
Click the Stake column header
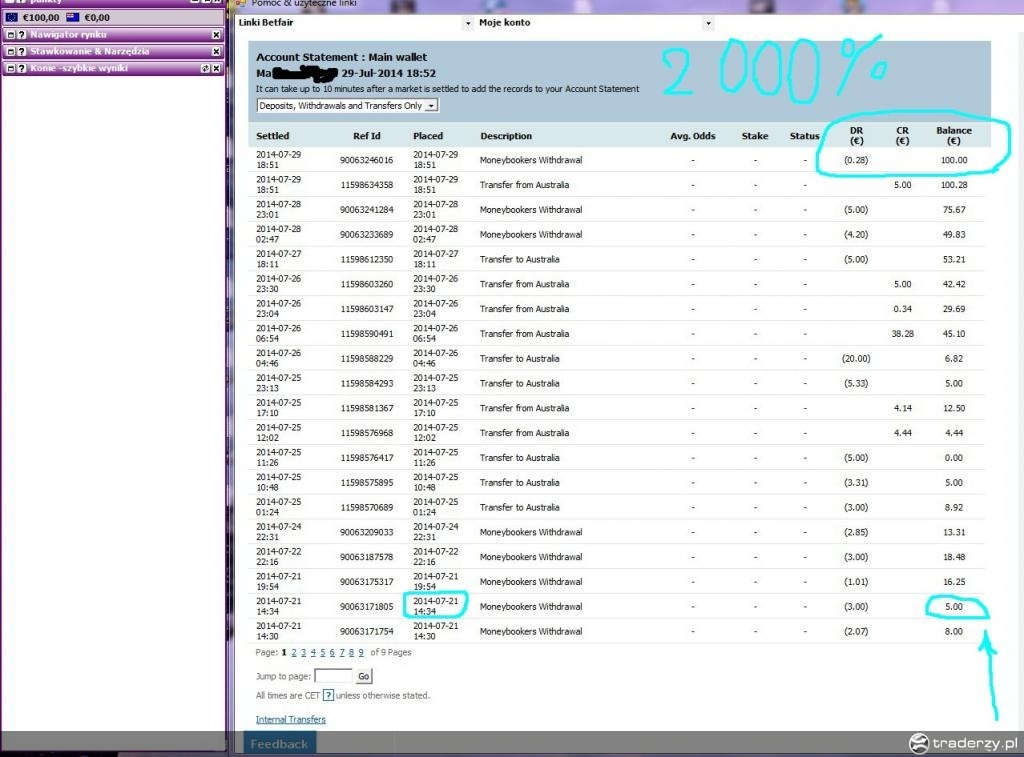tap(755, 136)
